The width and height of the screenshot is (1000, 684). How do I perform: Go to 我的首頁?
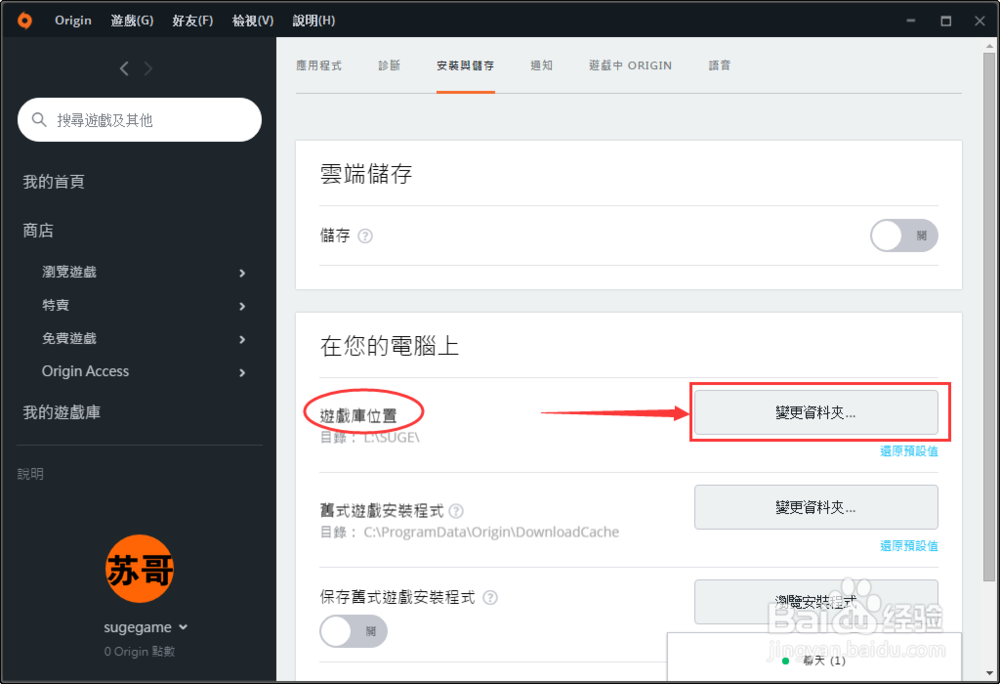pos(54,182)
